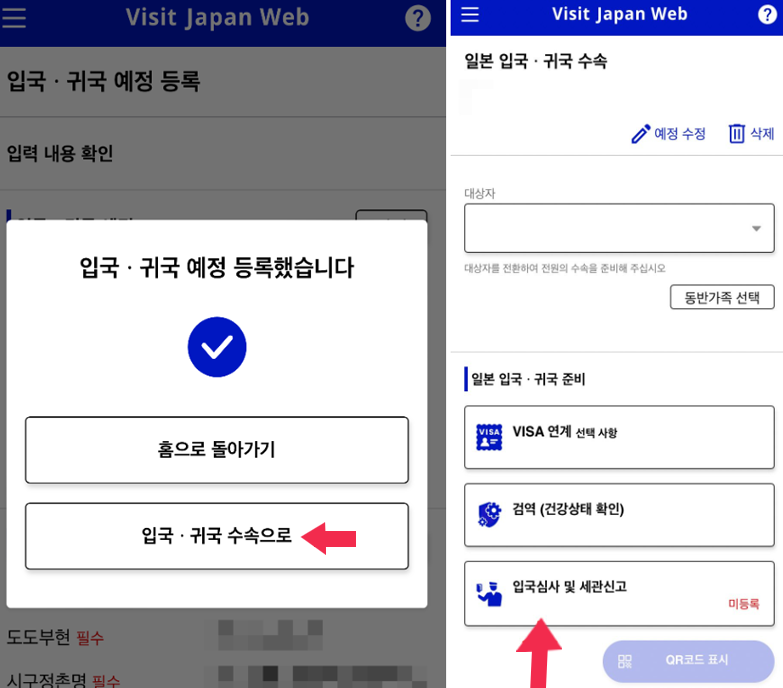
Task: Click 동반가족 선택 button
Action: coord(722,298)
